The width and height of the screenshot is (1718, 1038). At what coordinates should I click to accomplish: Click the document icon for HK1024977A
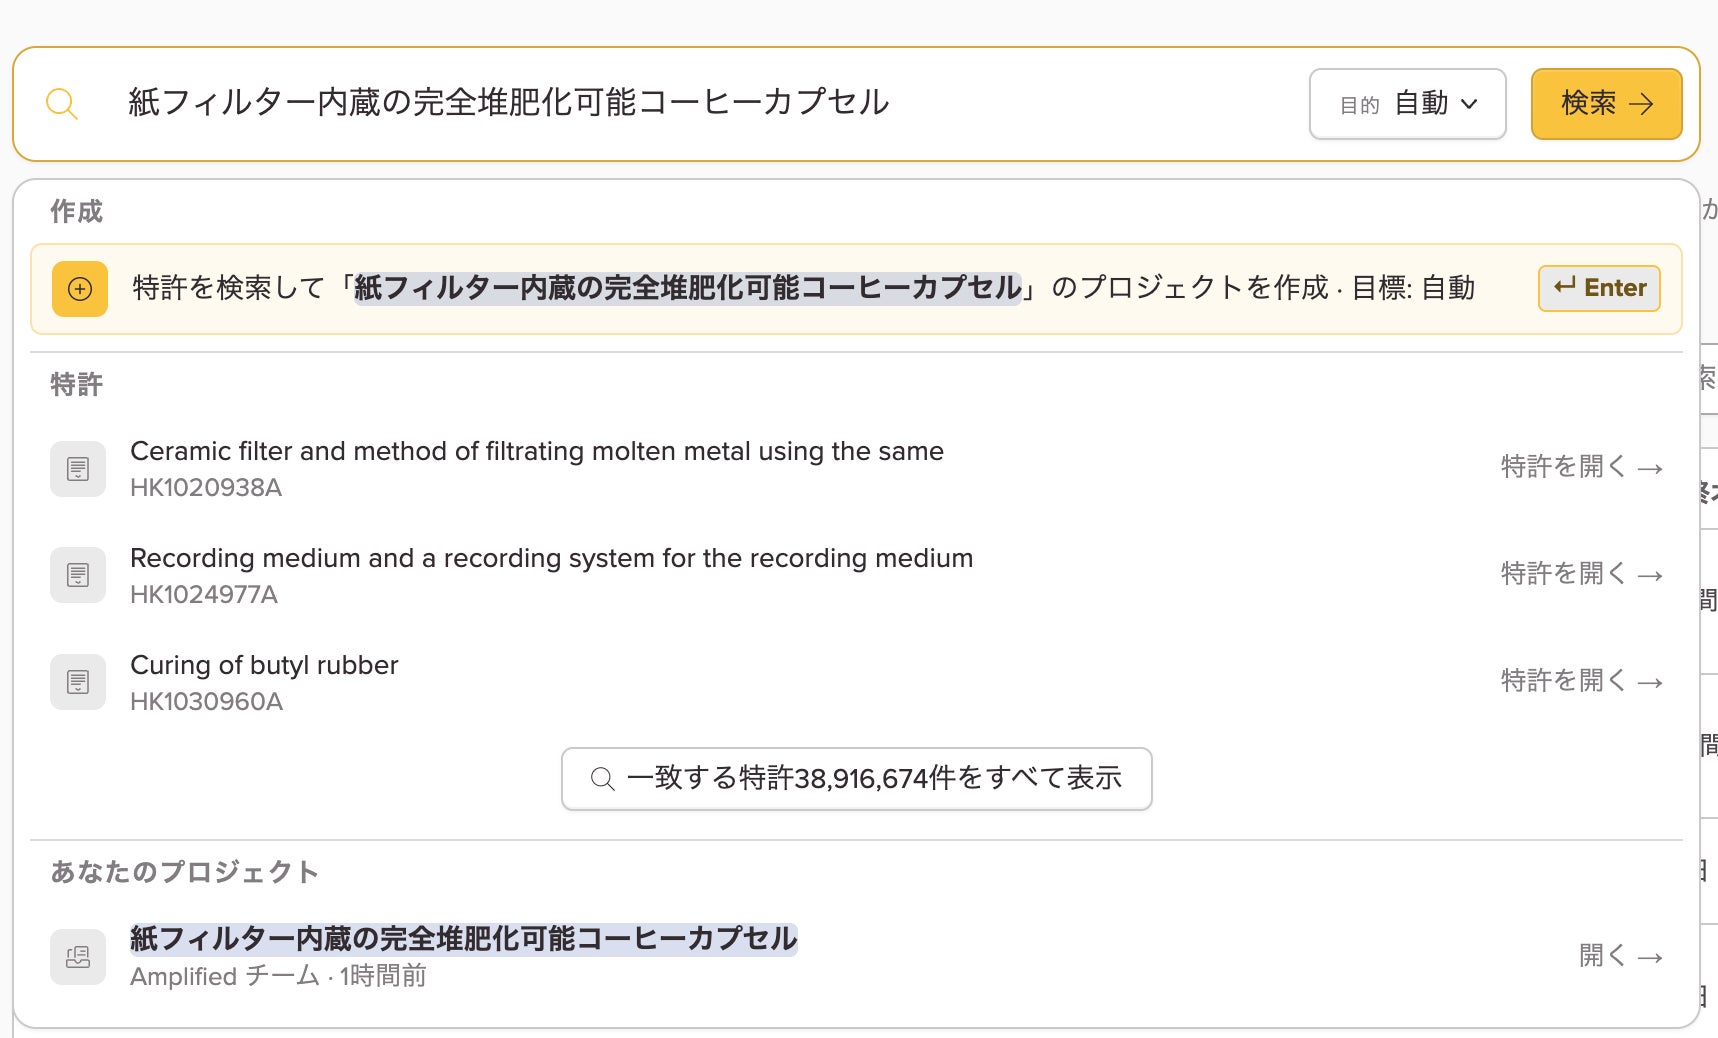tap(78, 575)
